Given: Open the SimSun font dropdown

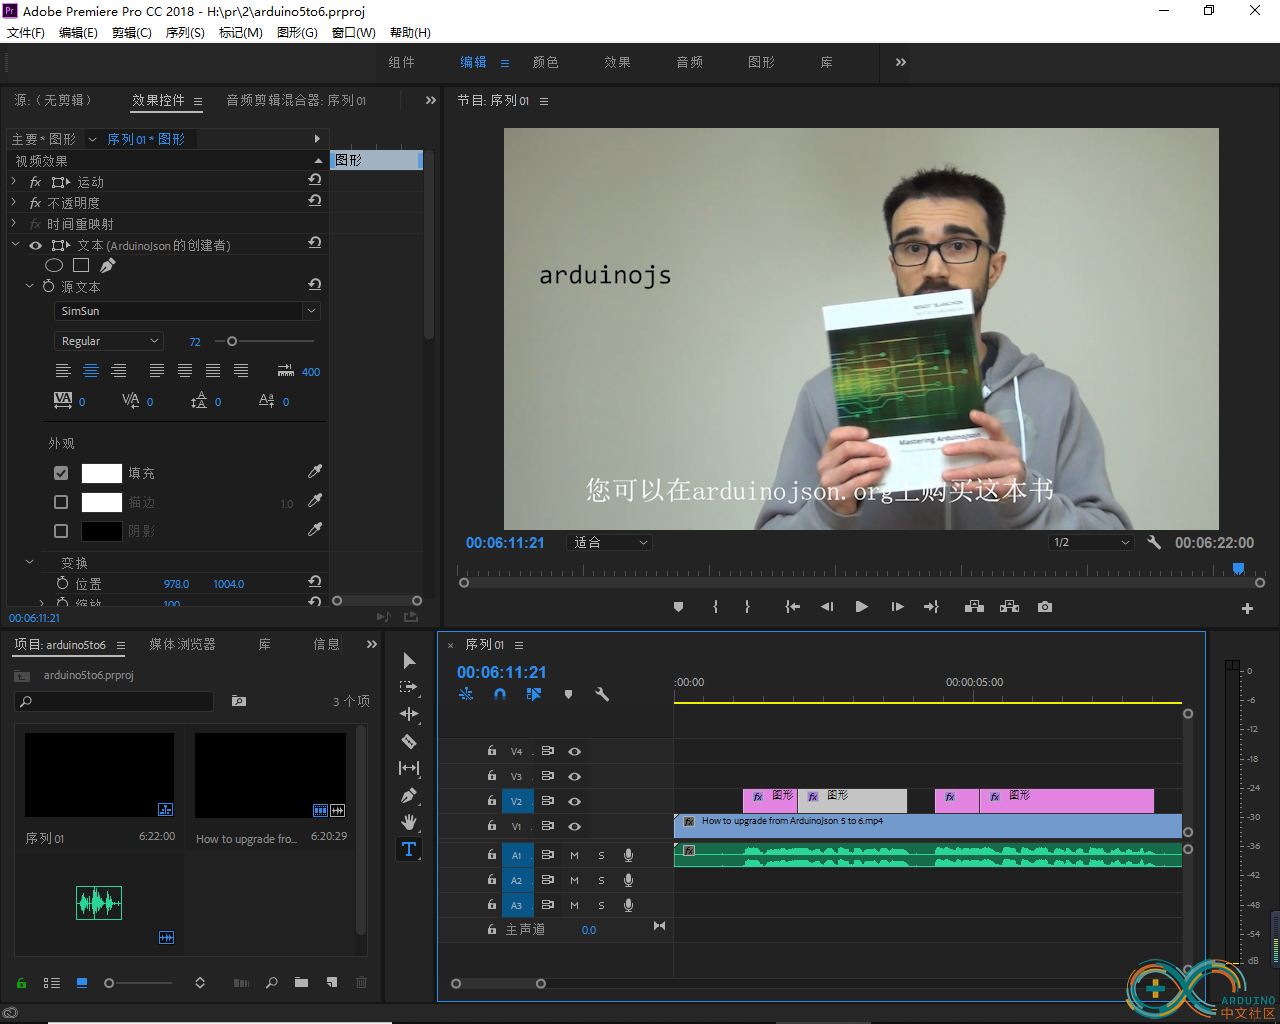Looking at the screenshot, I should [187, 311].
